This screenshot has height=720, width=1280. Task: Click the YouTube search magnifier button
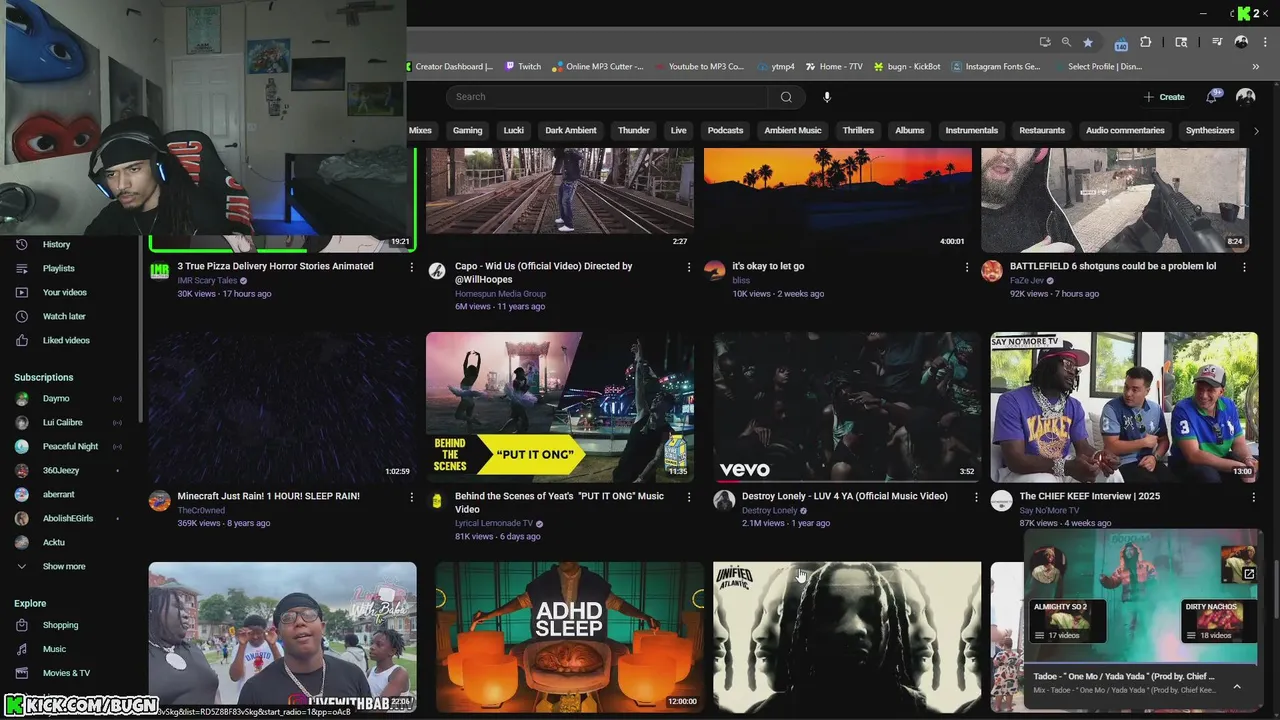tap(786, 97)
